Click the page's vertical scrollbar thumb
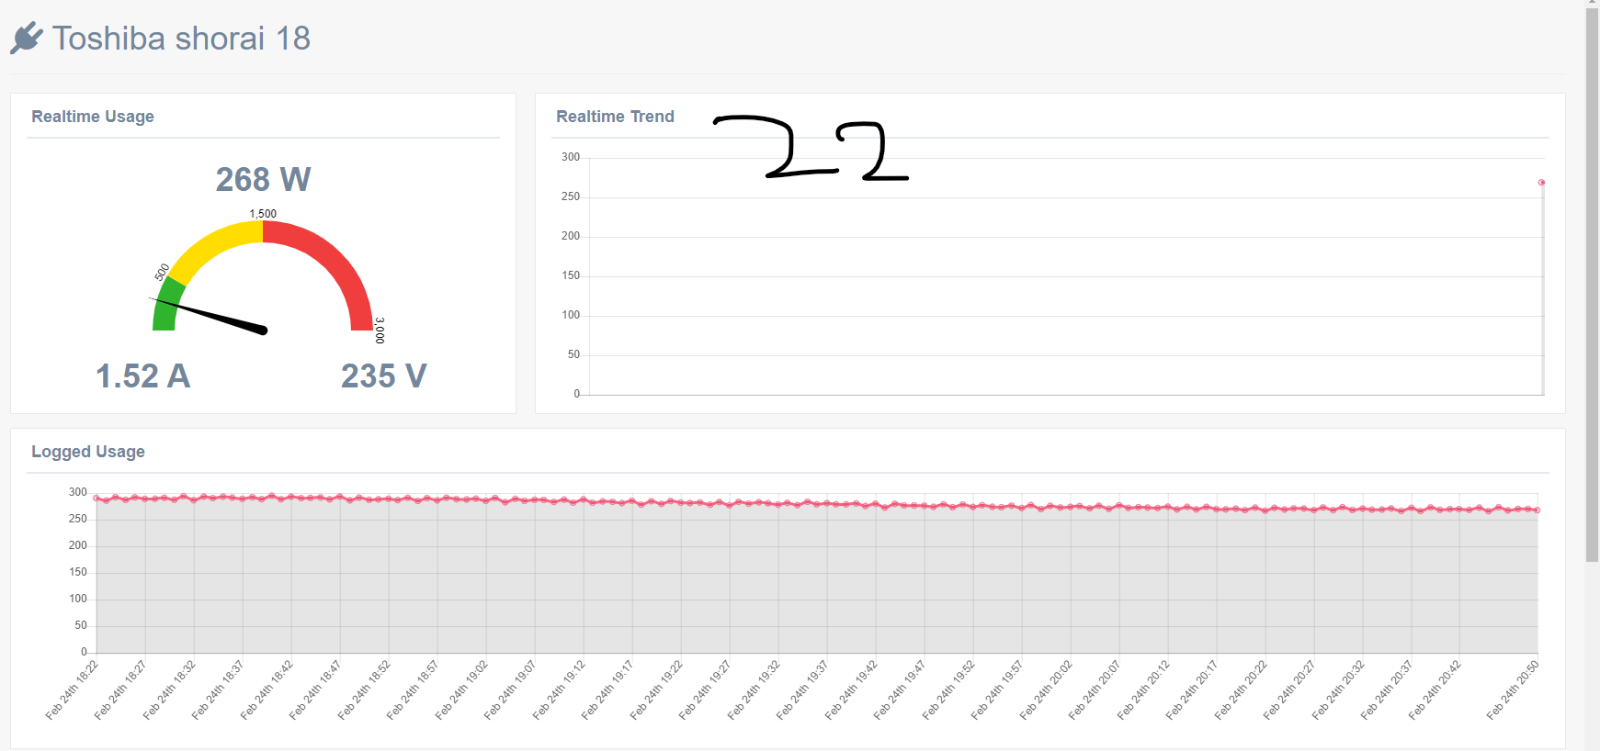Screen dimensions: 1600x751 coord(1592,285)
